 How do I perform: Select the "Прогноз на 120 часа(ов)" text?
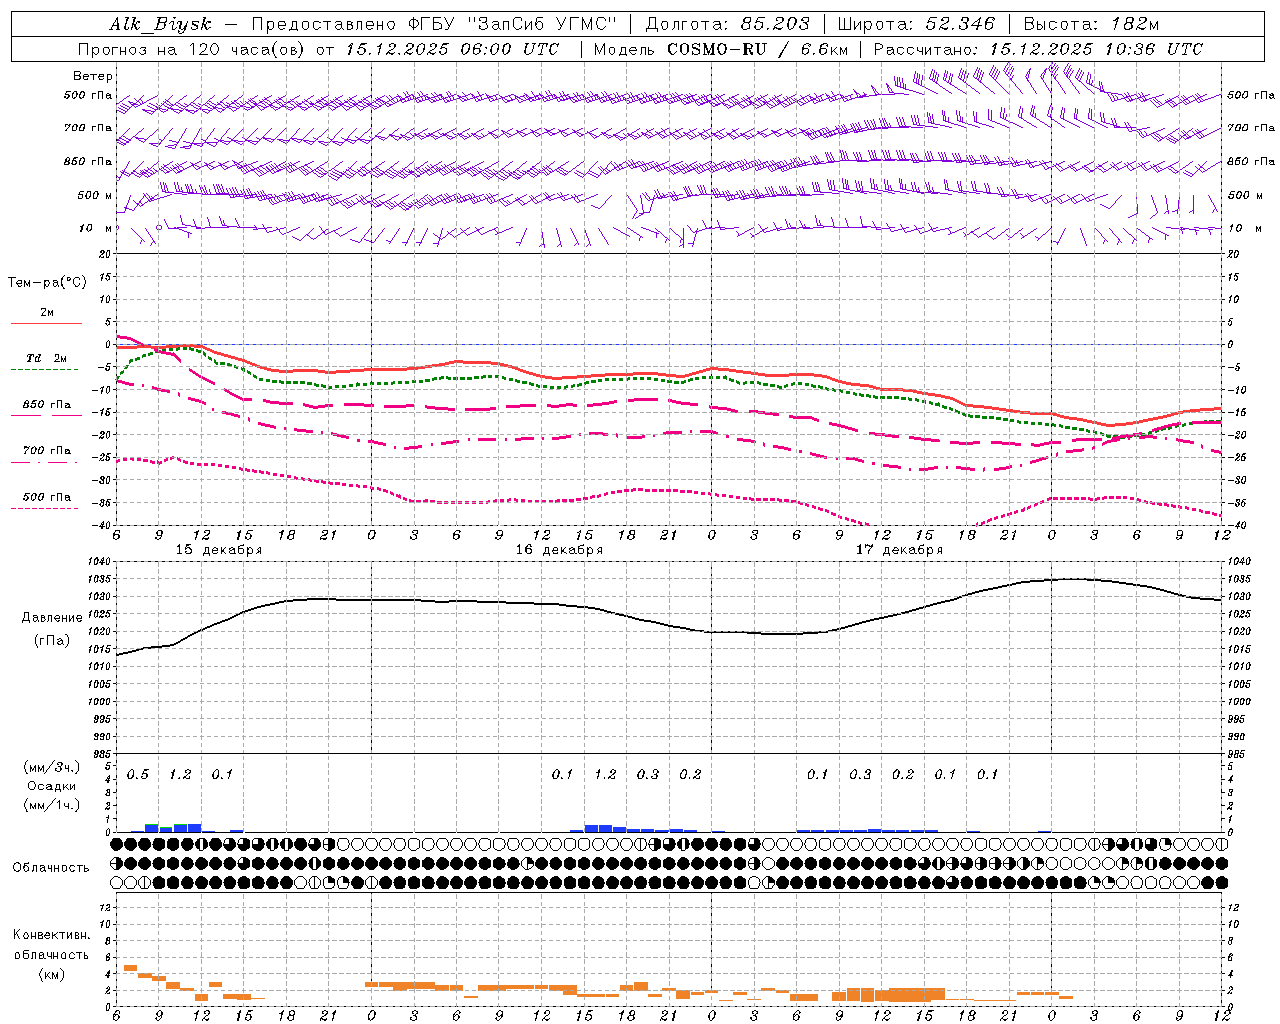192,49
